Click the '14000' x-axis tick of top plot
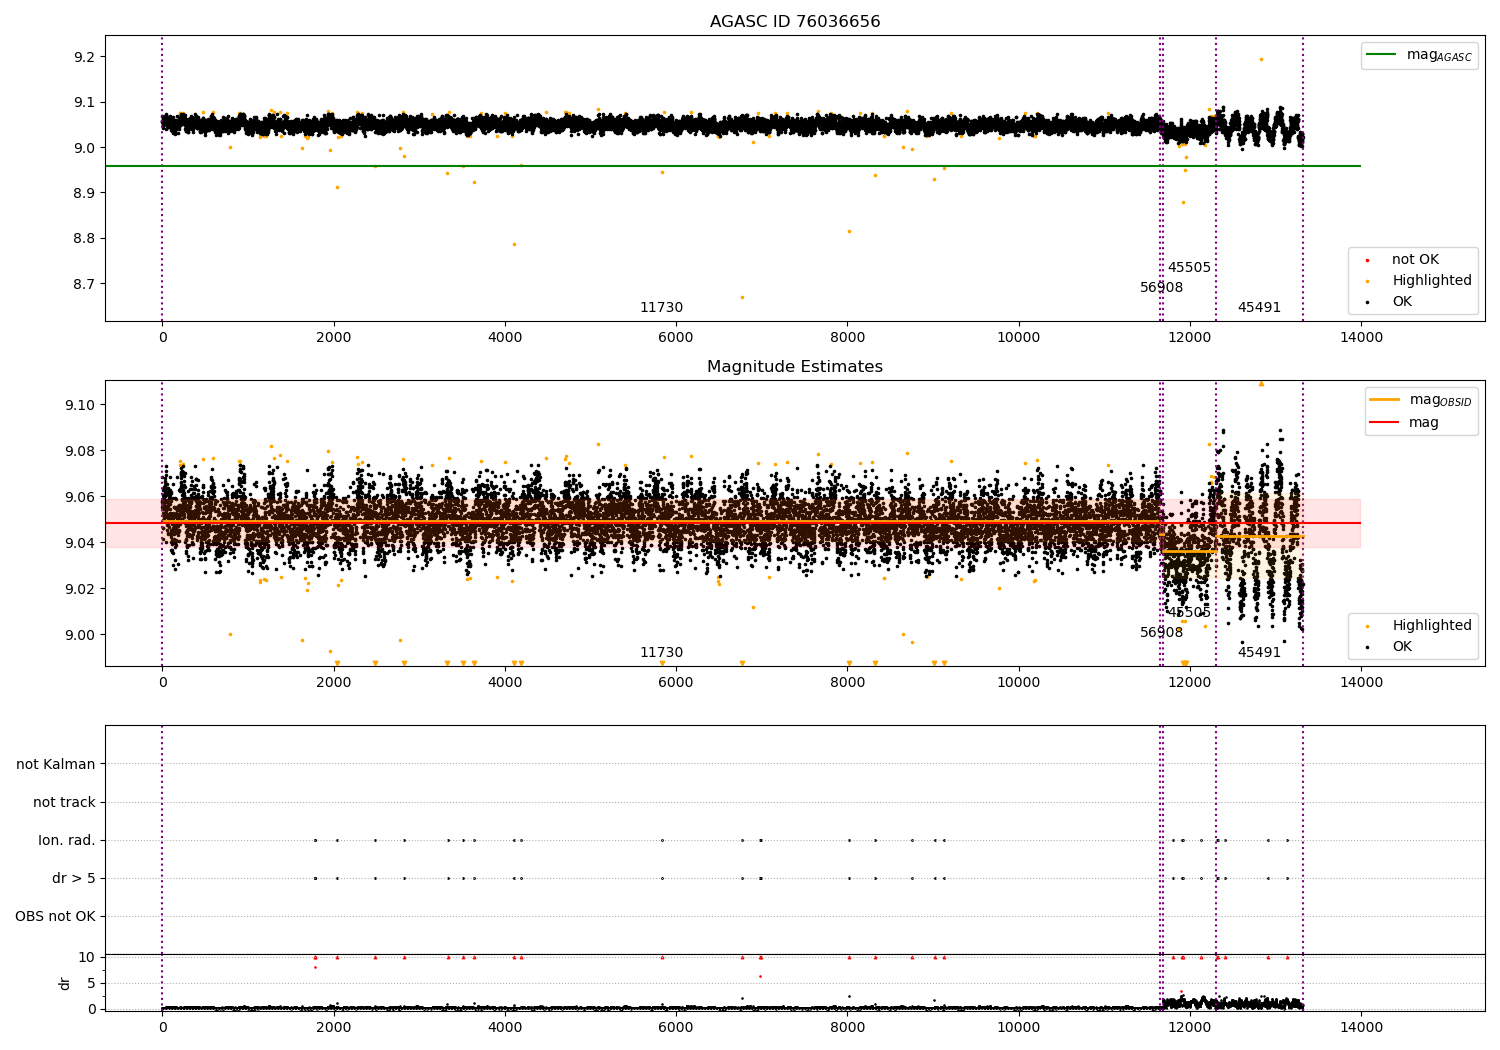Image resolution: width=1500 pixels, height=1050 pixels. coord(1361,337)
